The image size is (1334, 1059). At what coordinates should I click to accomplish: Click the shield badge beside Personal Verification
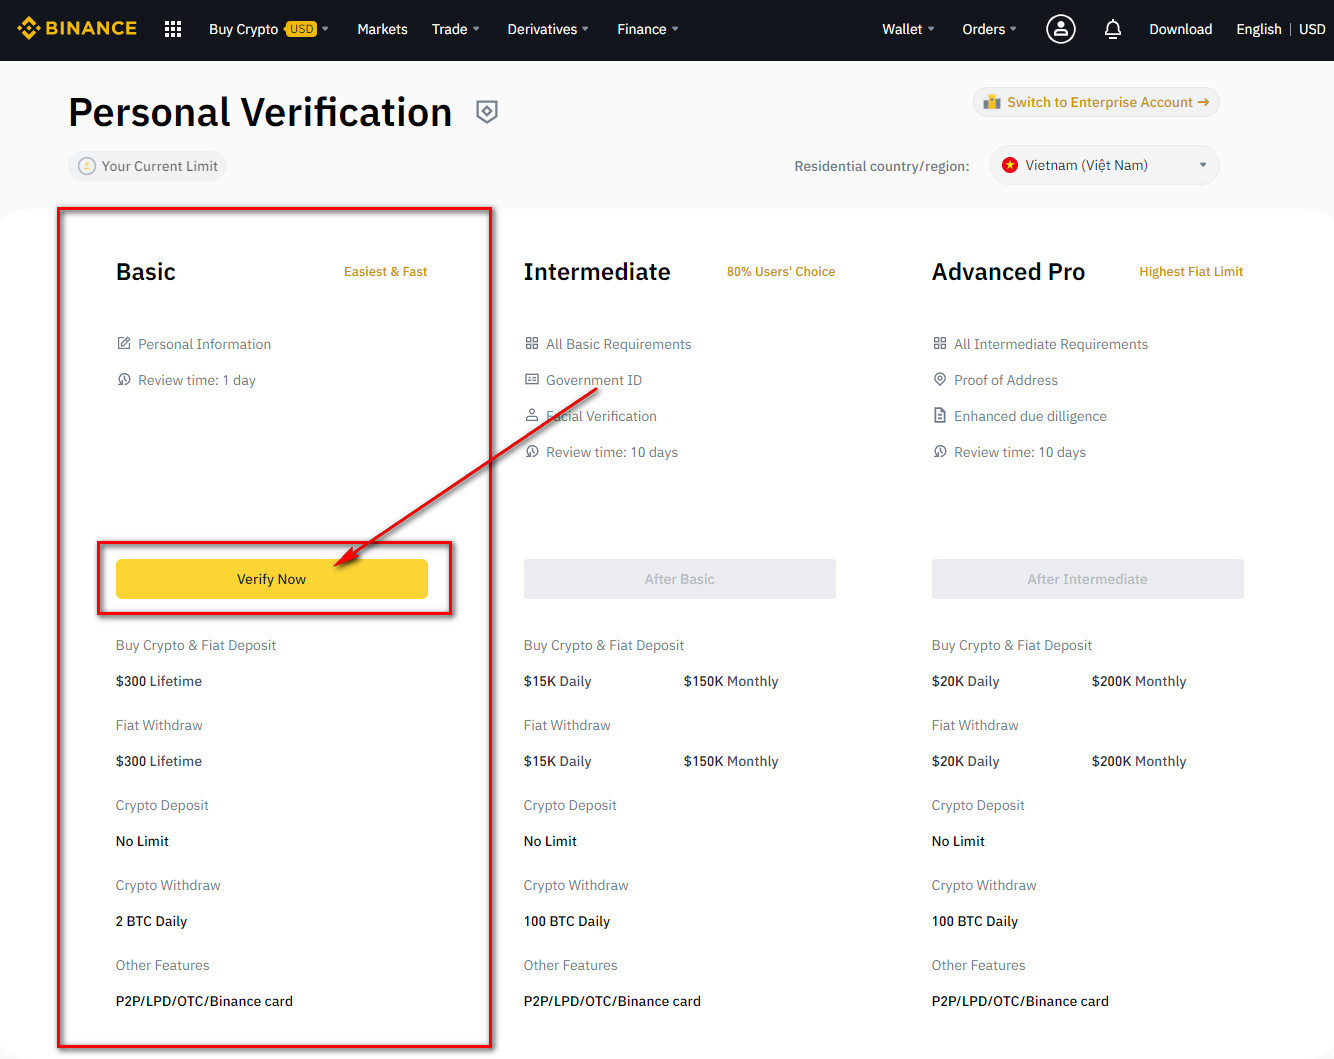click(x=487, y=112)
